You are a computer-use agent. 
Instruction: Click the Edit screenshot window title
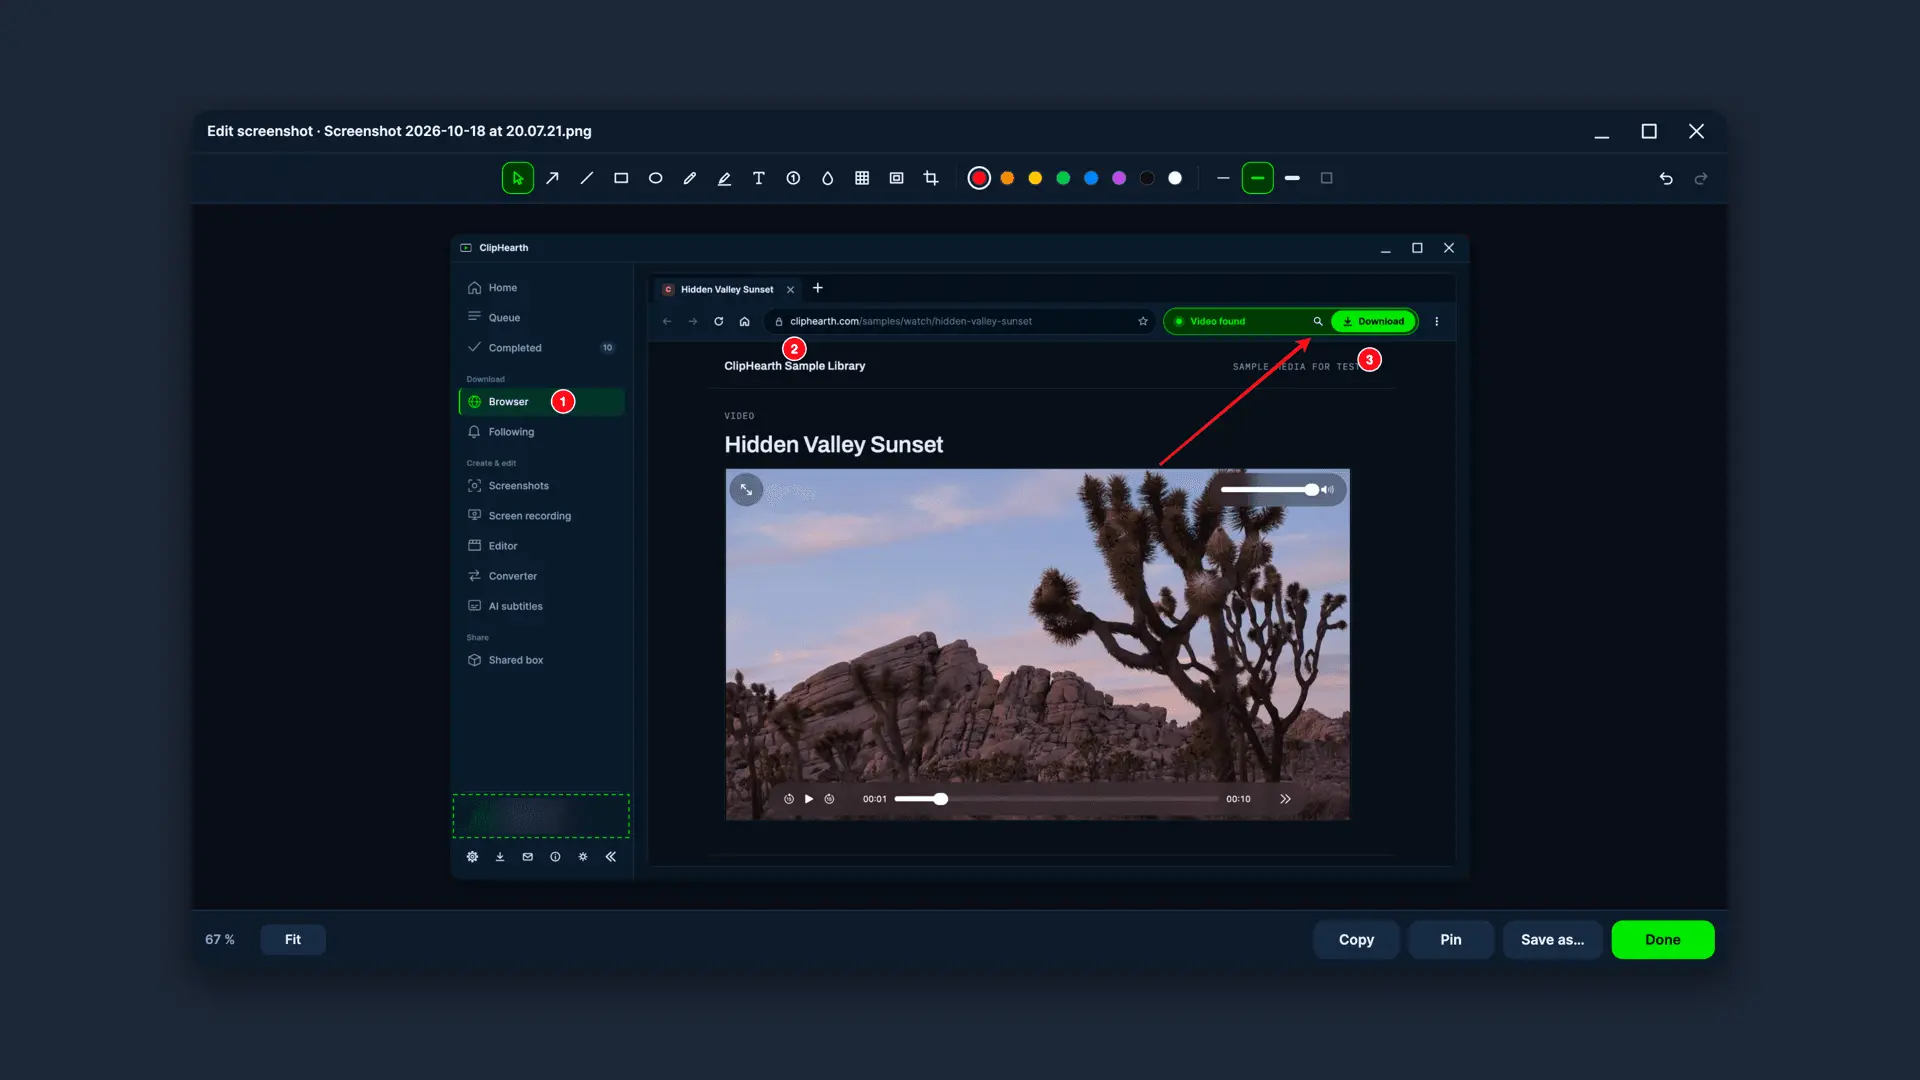pyautogui.click(x=399, y=131)
